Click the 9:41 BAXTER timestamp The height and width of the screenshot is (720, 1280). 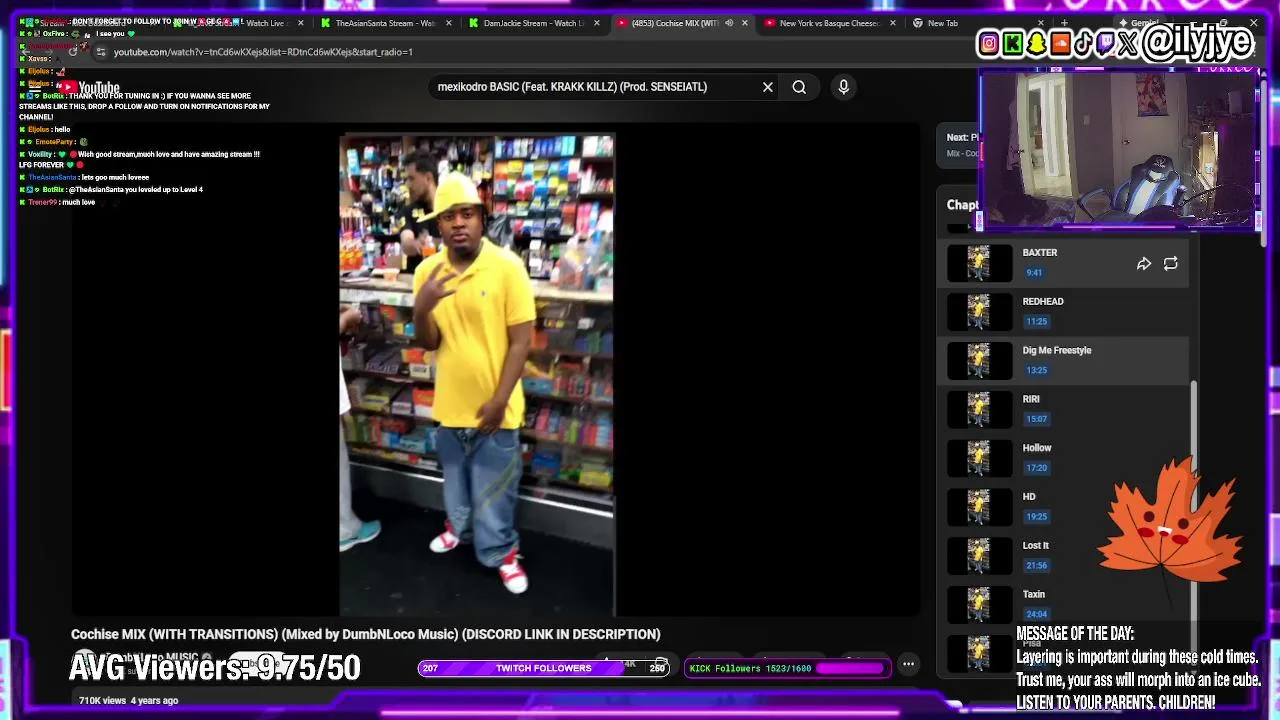pyautogui.click(x=1034, y=273)
